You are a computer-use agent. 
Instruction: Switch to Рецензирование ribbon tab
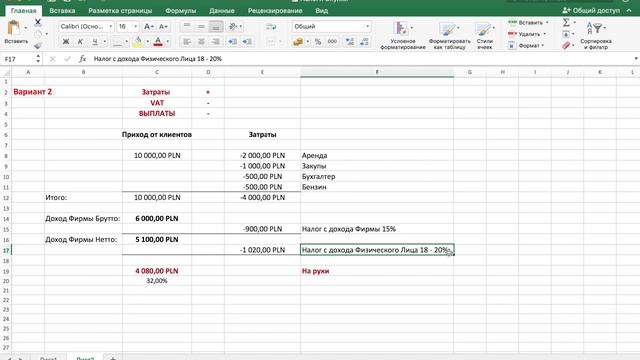275,11
